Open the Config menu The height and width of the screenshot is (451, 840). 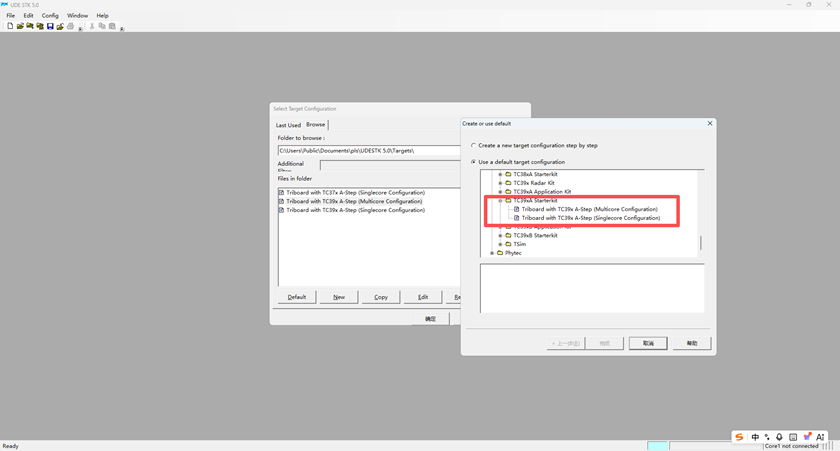[50, 16]
